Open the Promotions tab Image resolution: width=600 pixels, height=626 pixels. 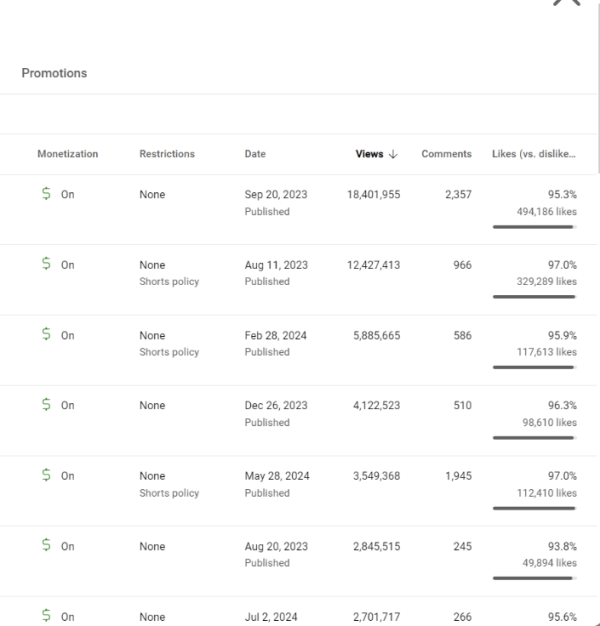pyautogui.click(x=54, y=73)
